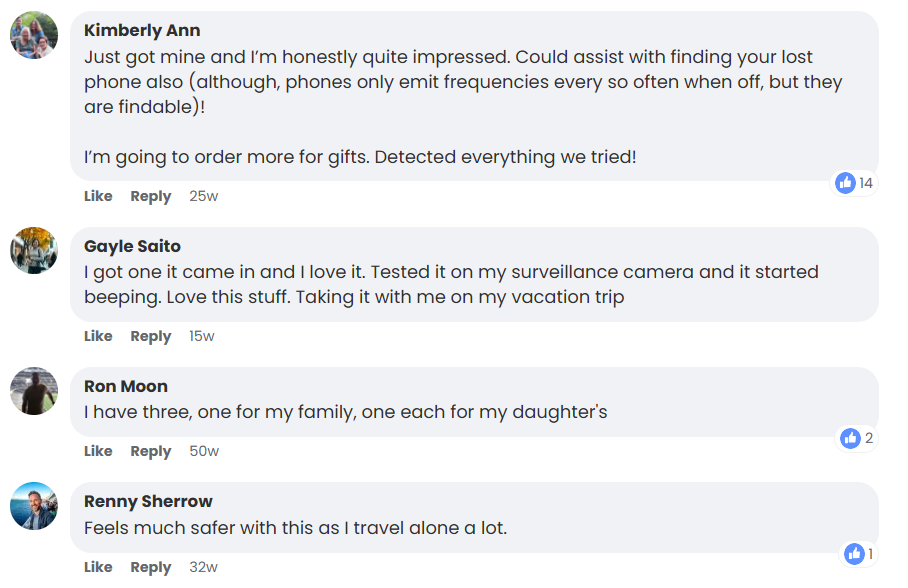Open Kimberly Ann's profile picture
Viewport: 908px width, 588px height.
pos(34,36)
